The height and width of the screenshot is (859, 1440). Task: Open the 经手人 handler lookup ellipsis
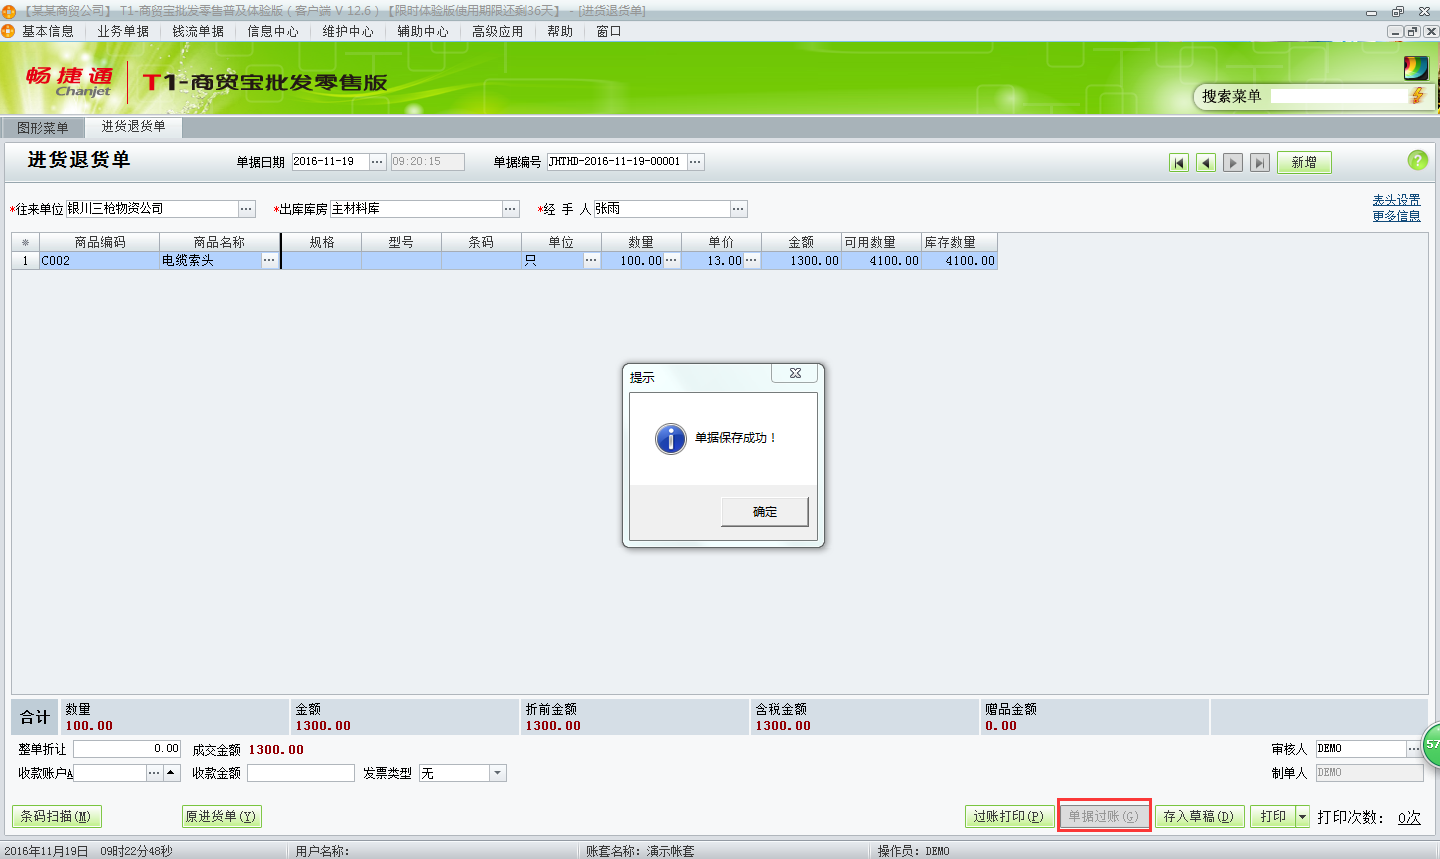[x=738, y=209]
